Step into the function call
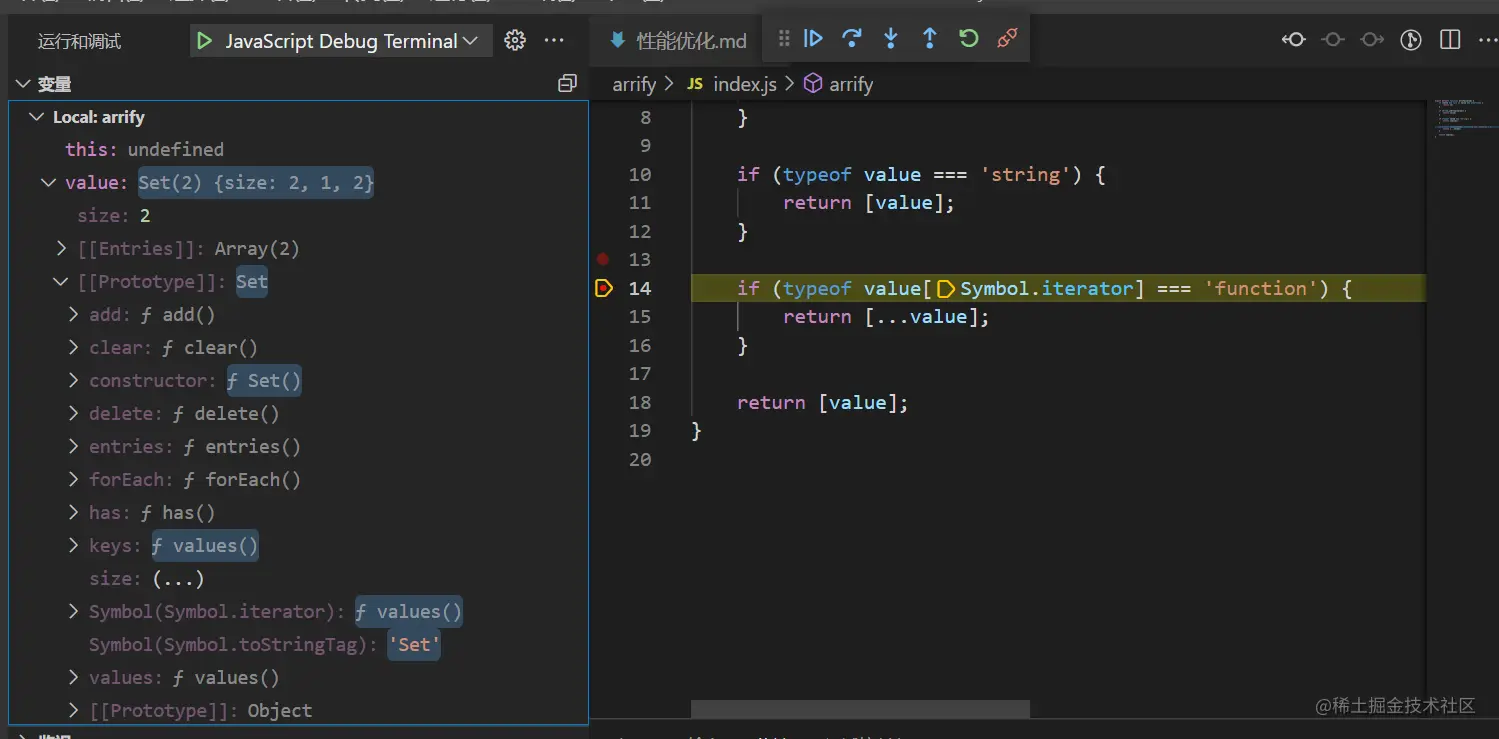The height and width of the screenshot is (739, 1499). point(891,38)
